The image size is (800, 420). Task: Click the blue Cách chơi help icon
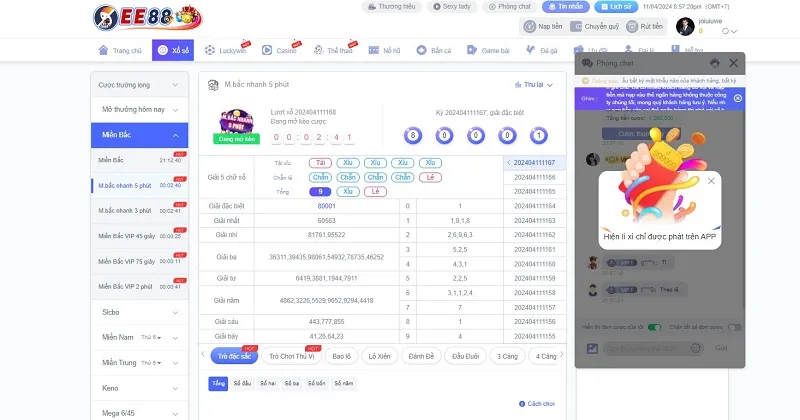coord(522,404)
